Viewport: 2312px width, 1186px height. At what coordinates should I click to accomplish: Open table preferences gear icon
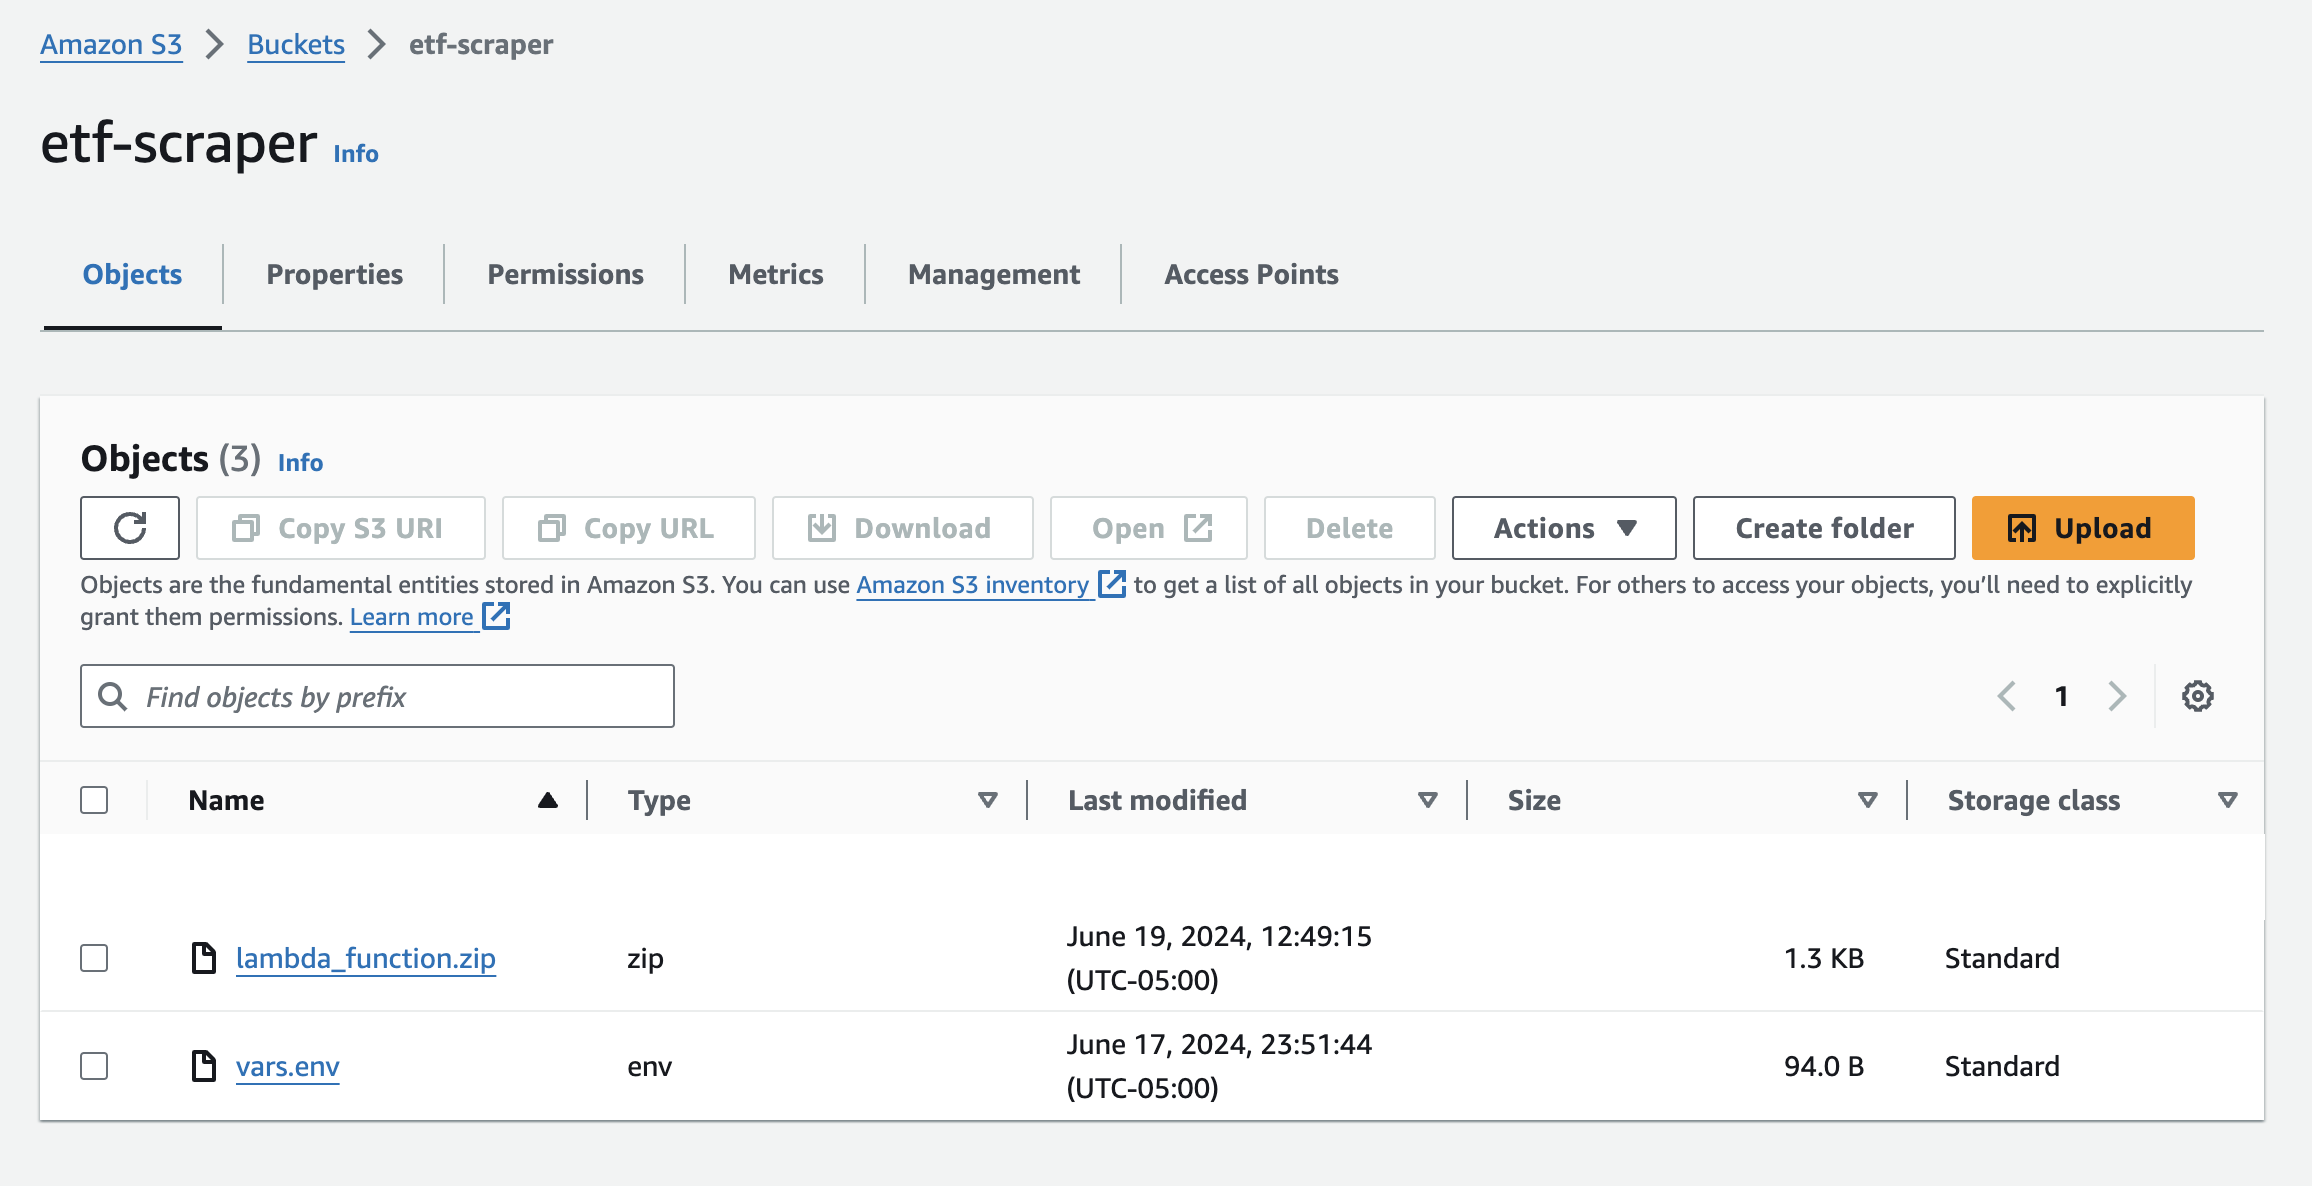point(2197,696)
